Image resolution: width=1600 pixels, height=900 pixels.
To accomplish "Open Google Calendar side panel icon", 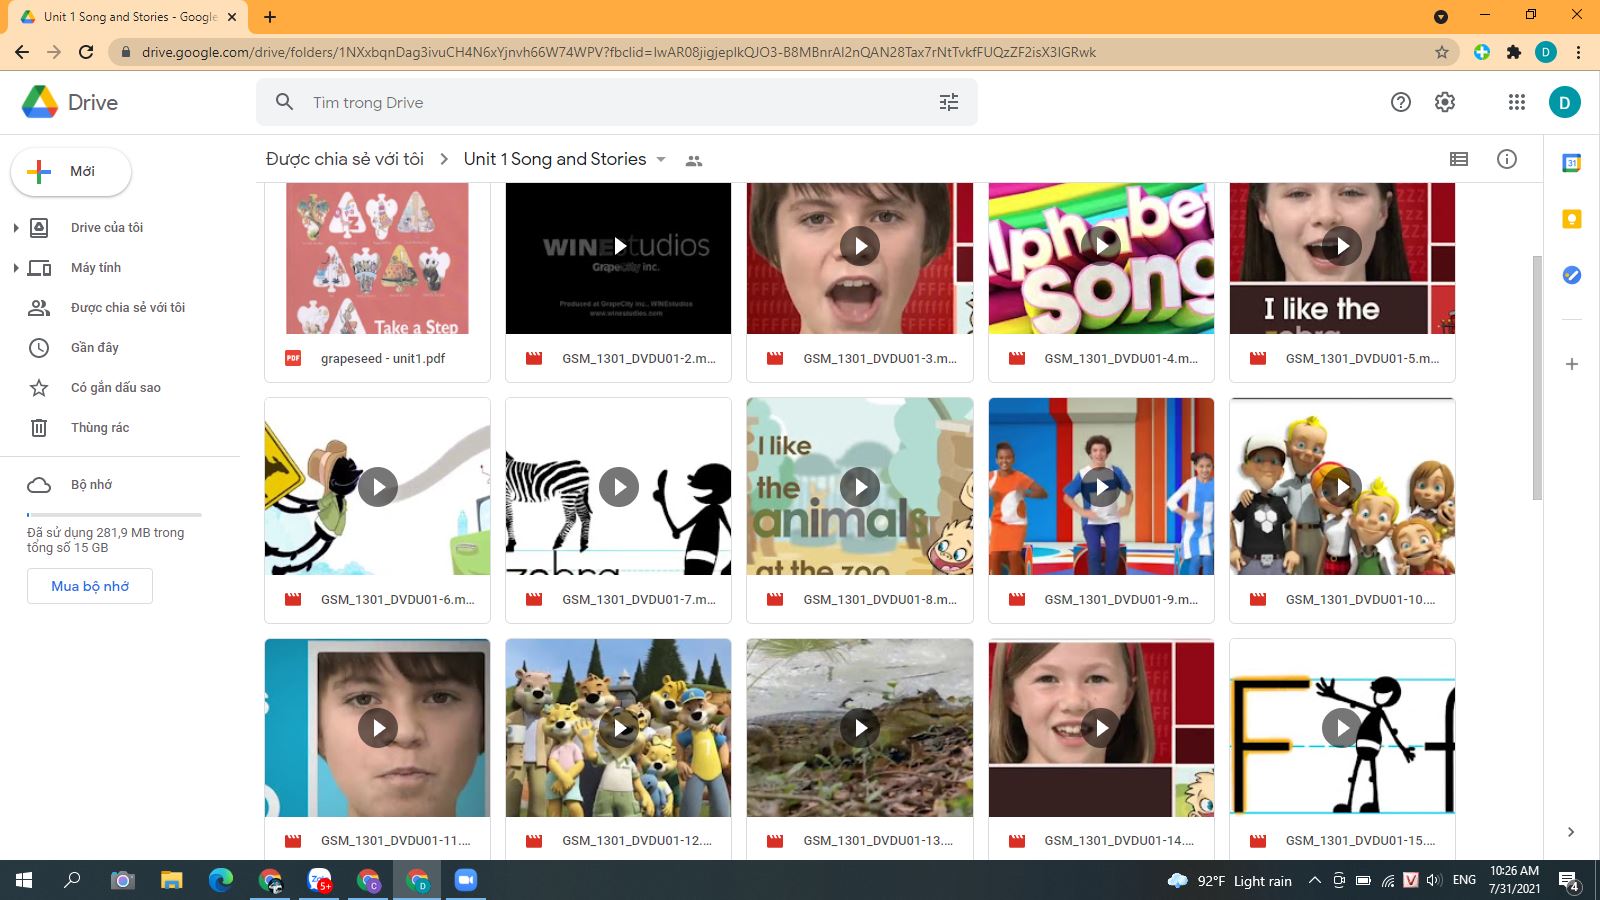I will click(x=1571, y=163).
